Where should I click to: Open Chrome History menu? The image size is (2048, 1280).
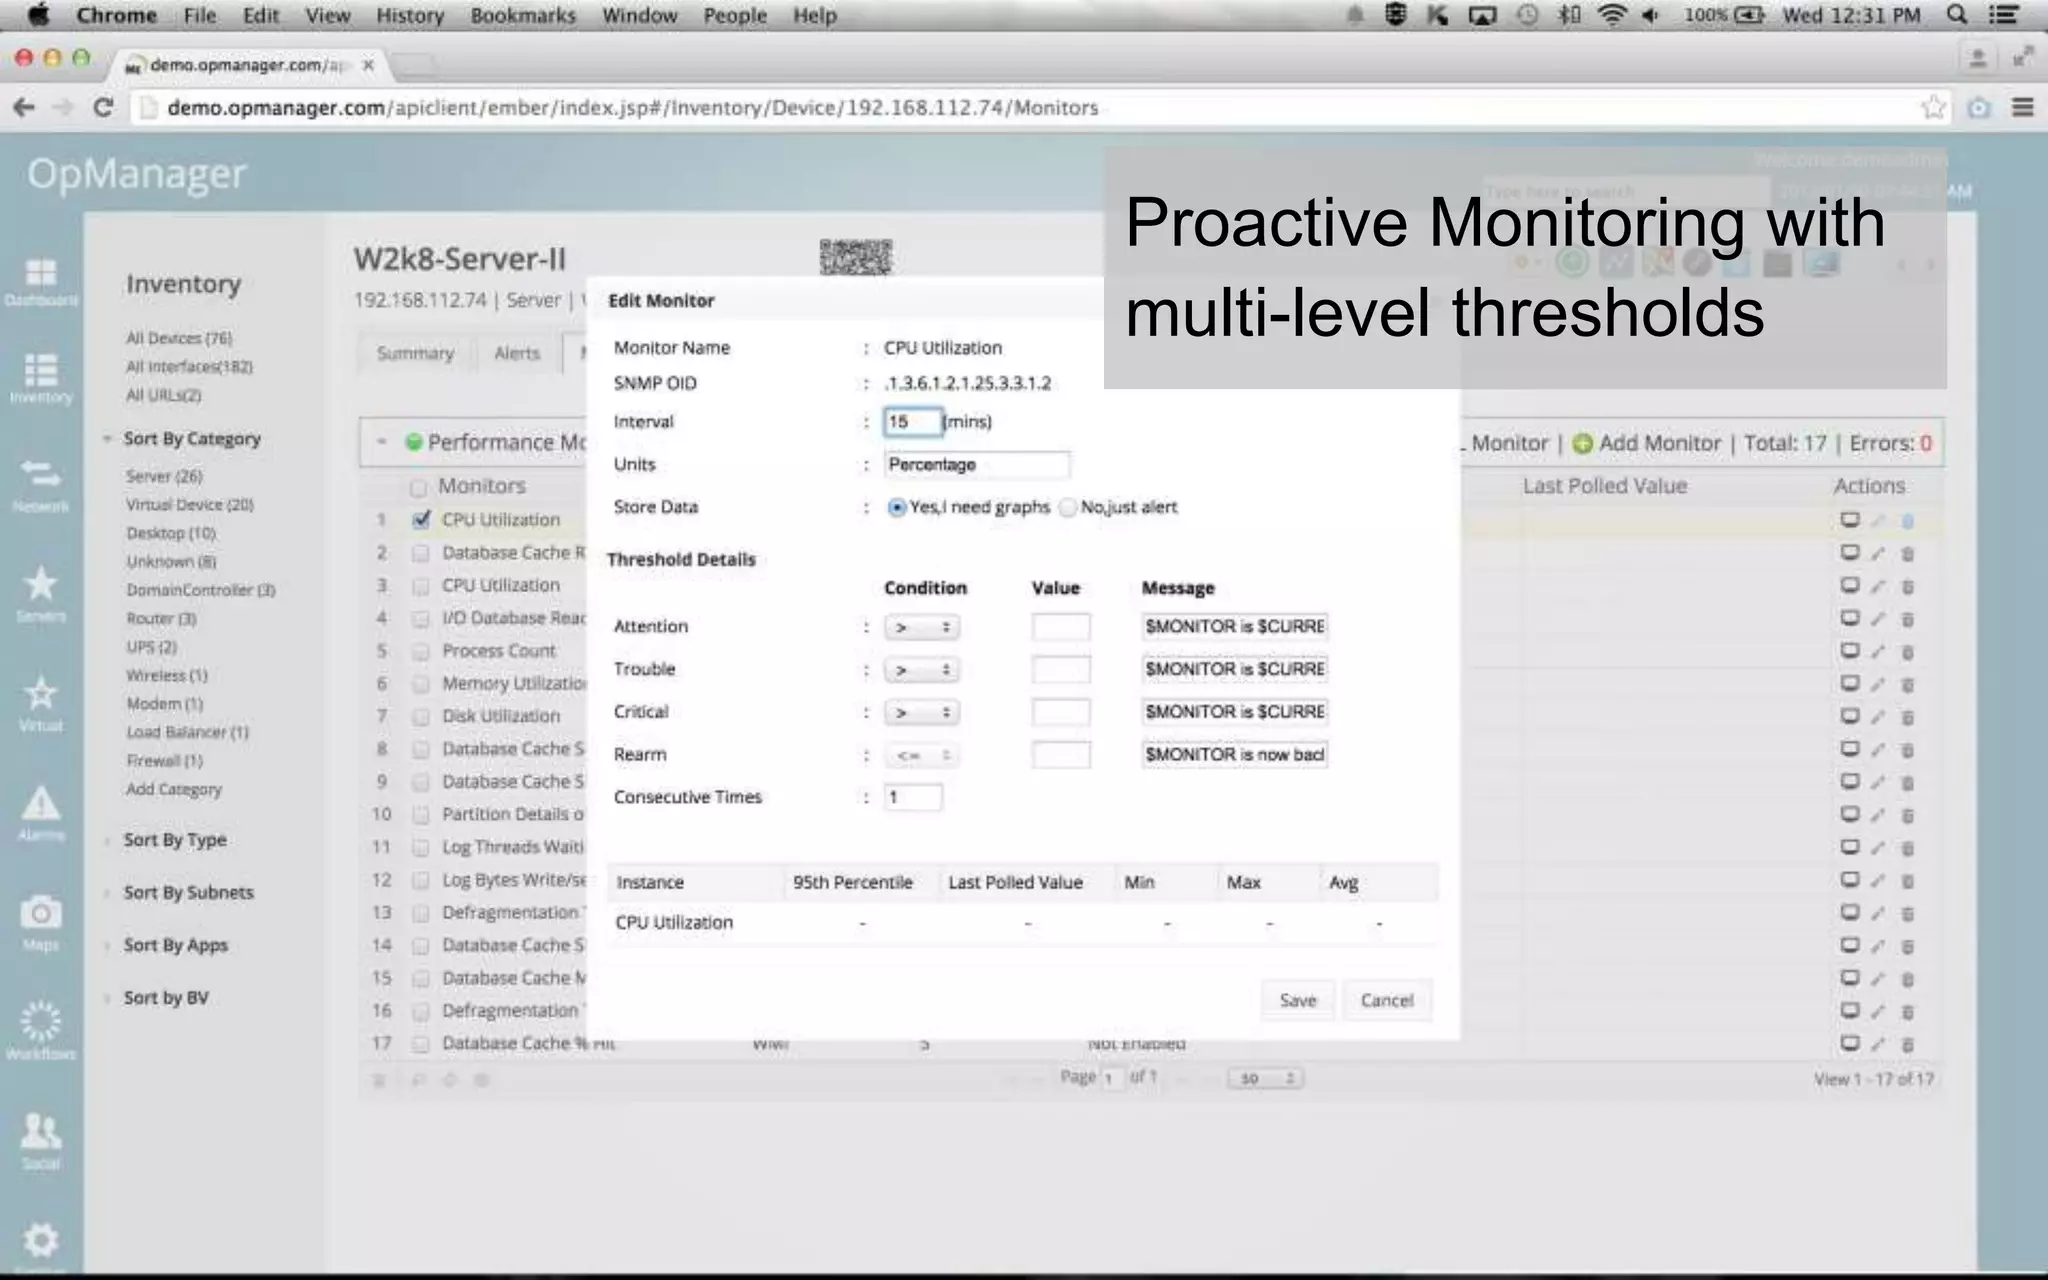pos(410,15)
